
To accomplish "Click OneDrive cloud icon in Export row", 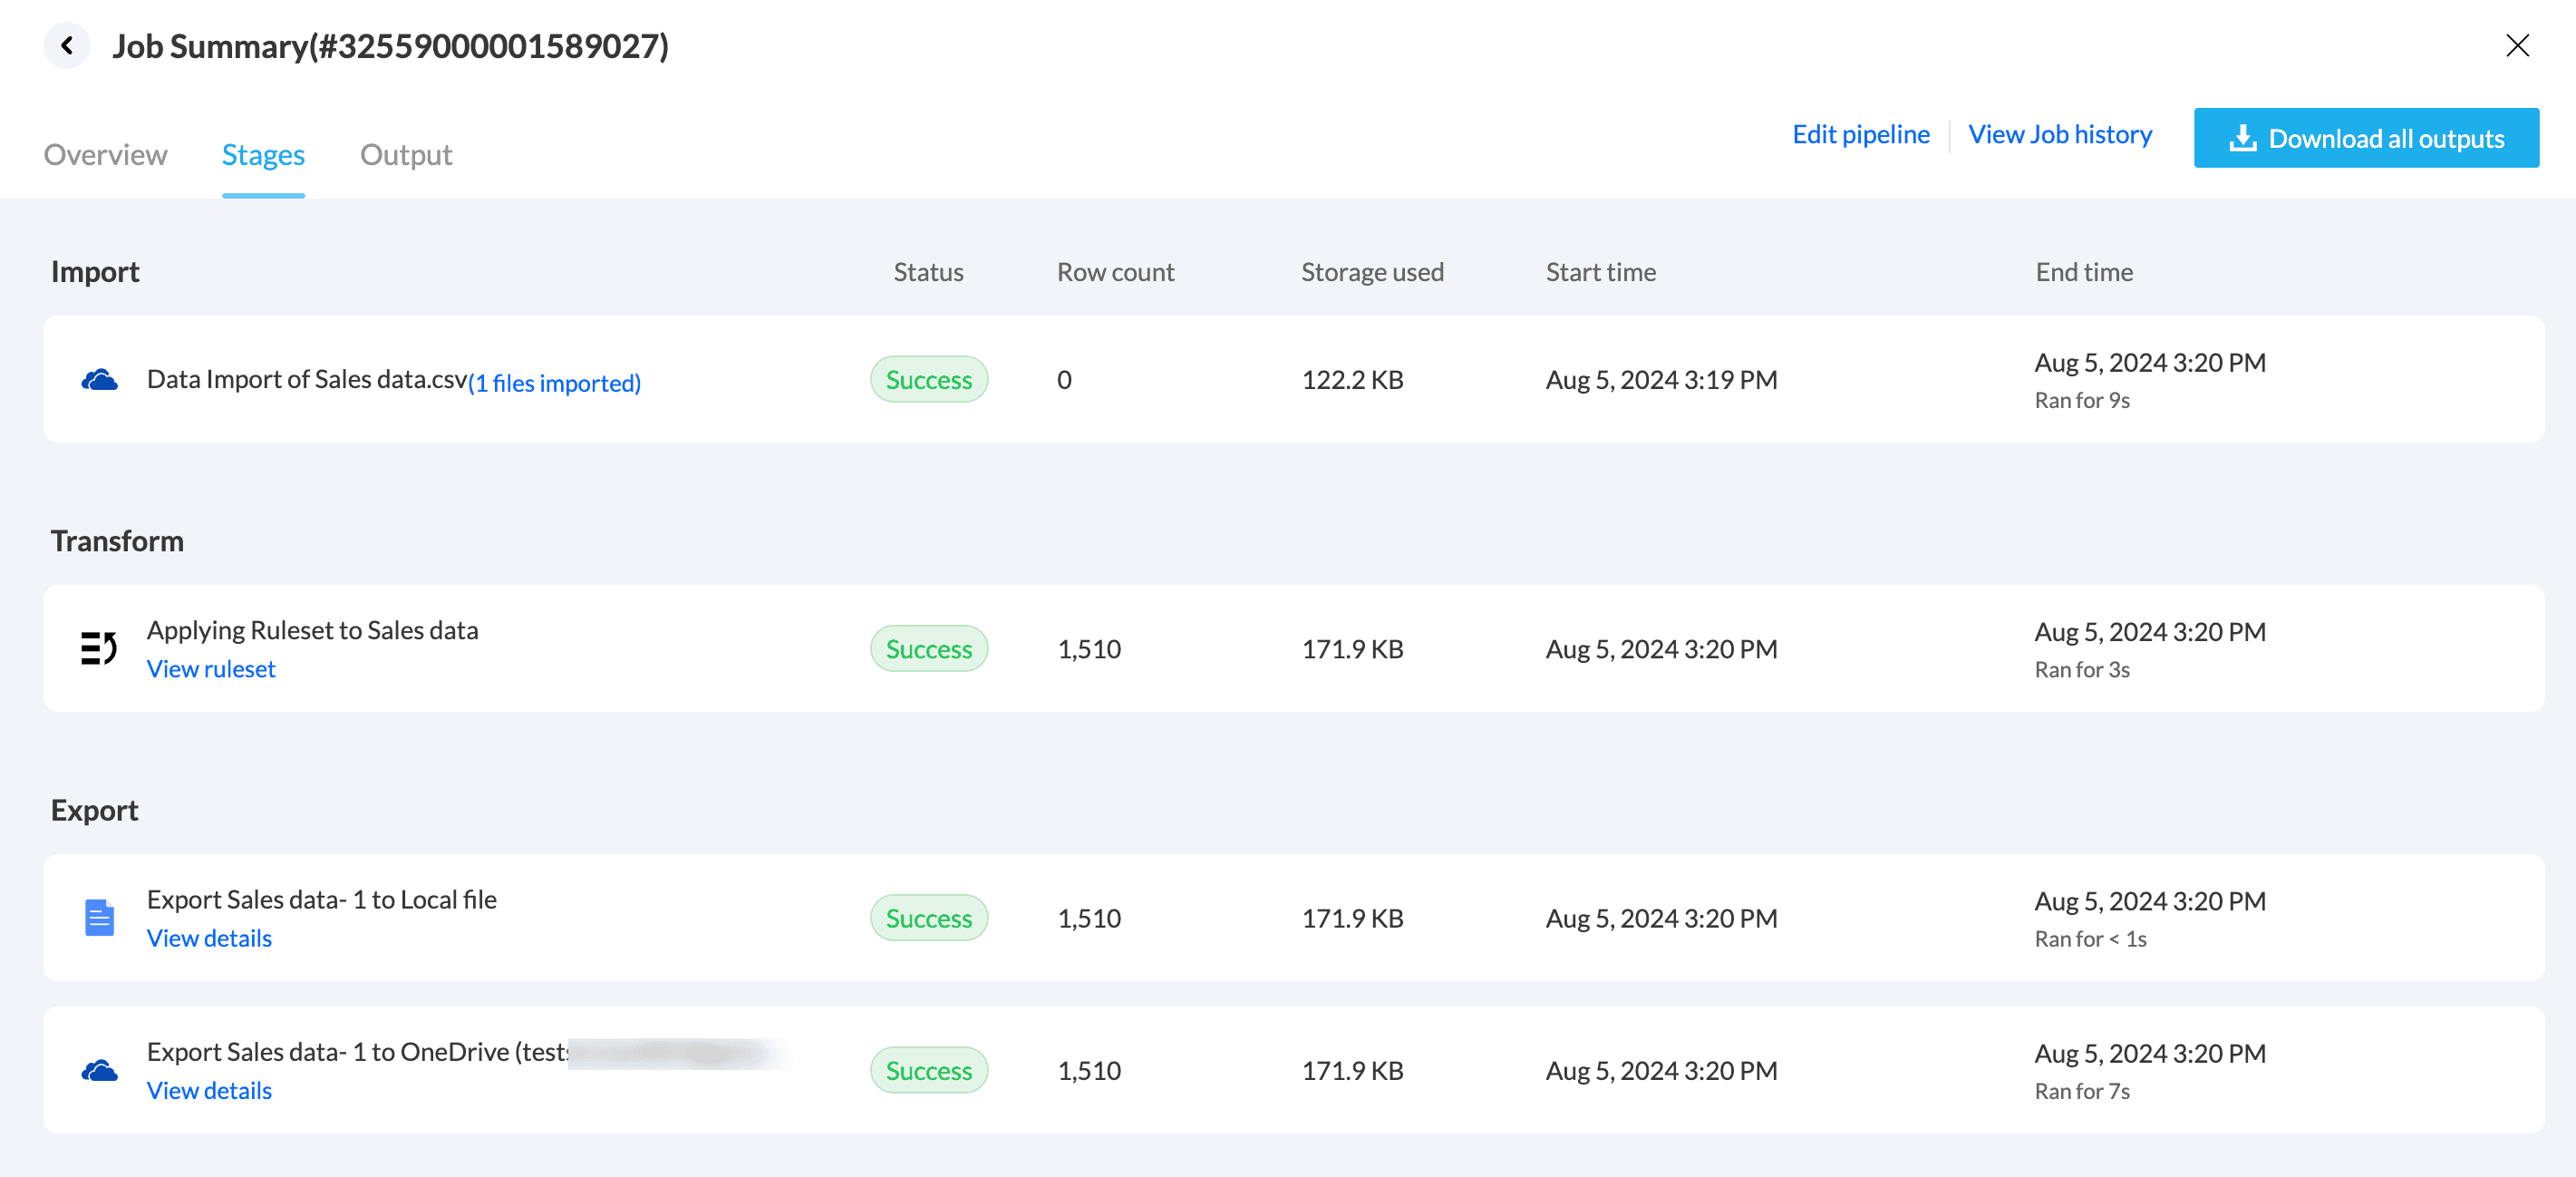I will (99, 1071).
